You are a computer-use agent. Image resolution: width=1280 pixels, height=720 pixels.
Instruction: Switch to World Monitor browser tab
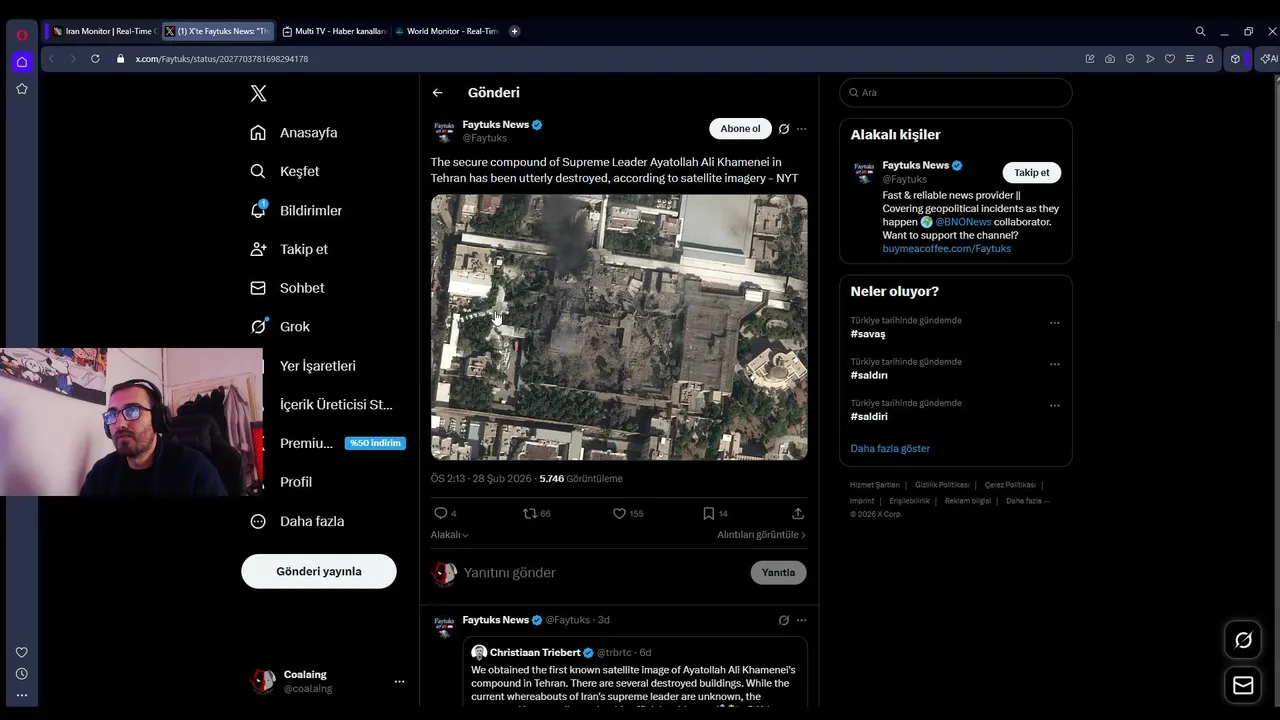point(447,31)
